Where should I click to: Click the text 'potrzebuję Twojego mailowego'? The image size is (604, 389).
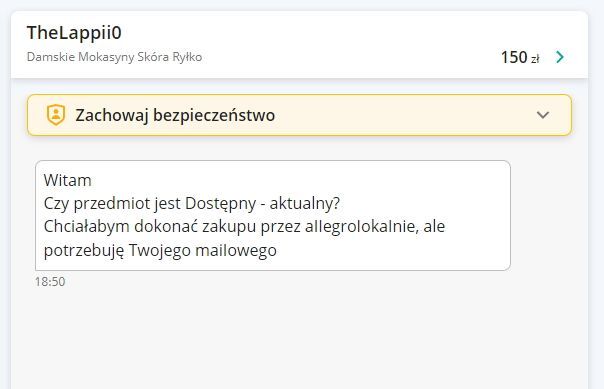(160, 250)
